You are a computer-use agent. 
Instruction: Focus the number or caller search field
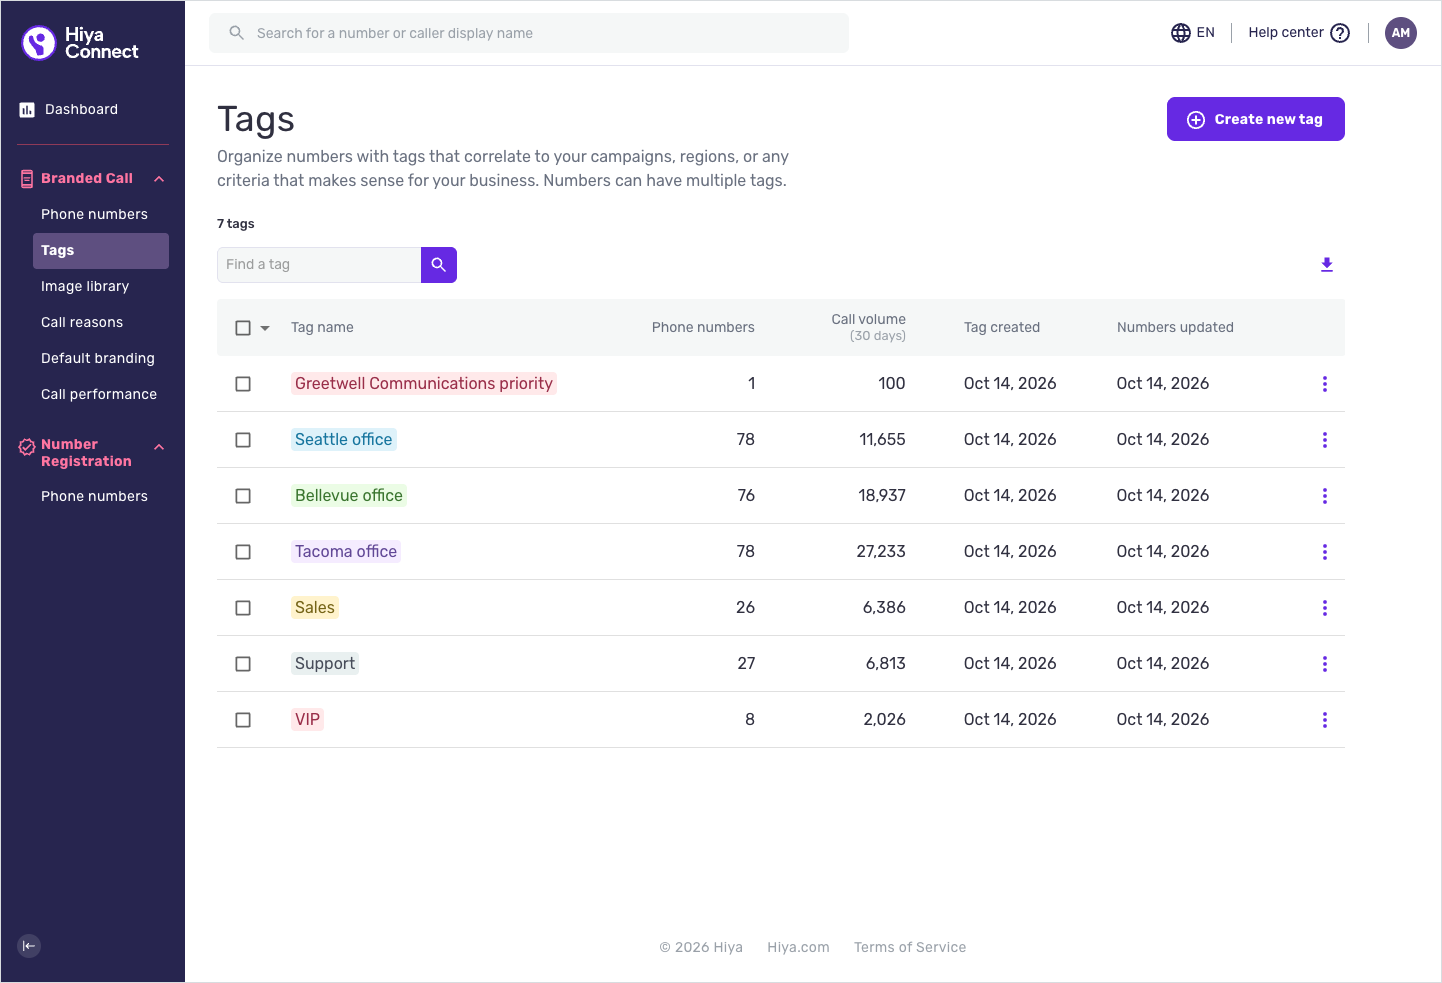click(529, 33)
